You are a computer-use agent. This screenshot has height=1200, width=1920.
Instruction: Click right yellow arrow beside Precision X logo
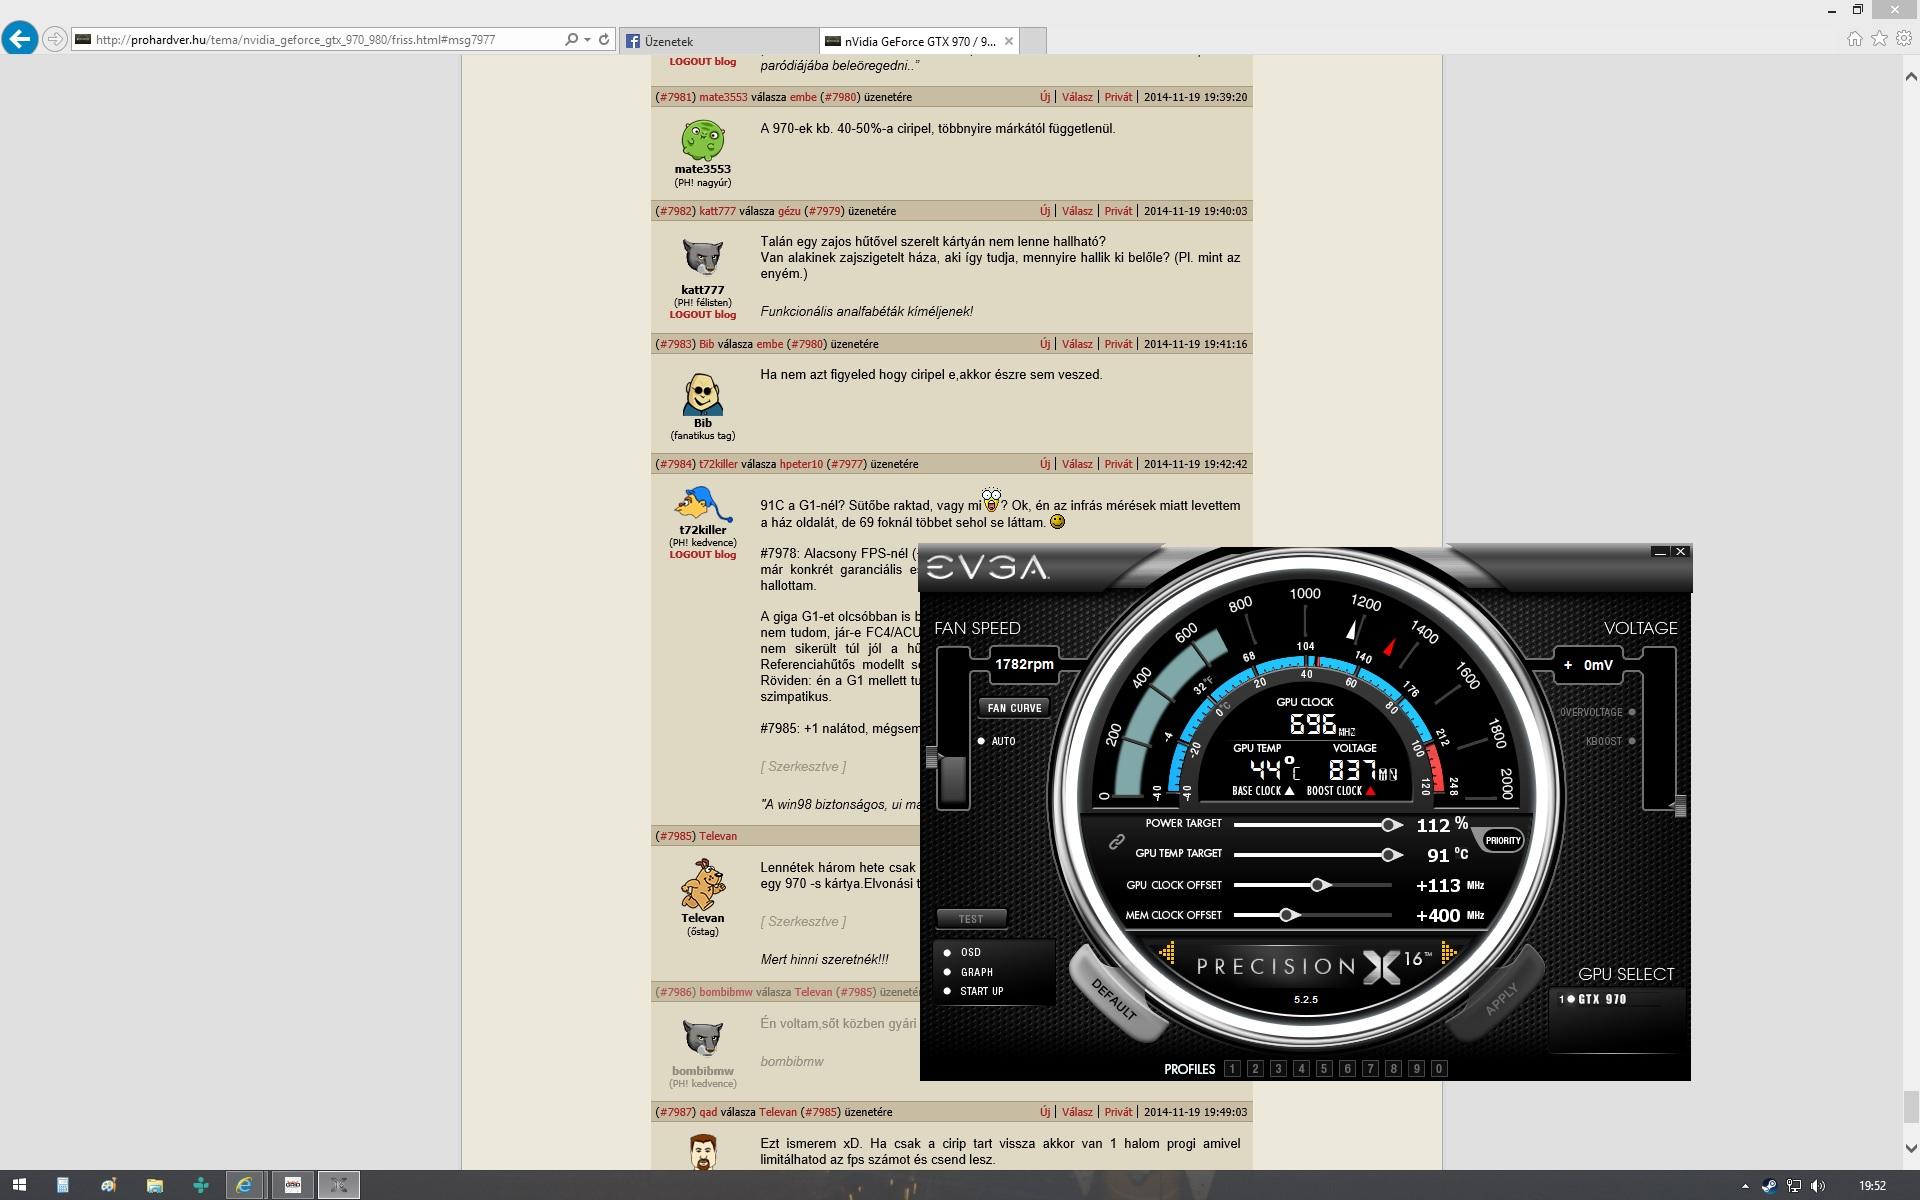click(1448, 953)
